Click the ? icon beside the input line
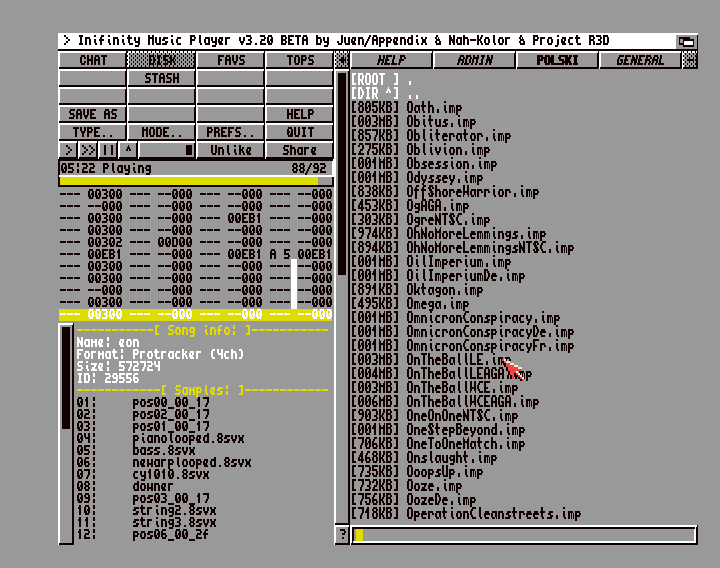The width and height of the screenshot is (720, 568). 342,535
